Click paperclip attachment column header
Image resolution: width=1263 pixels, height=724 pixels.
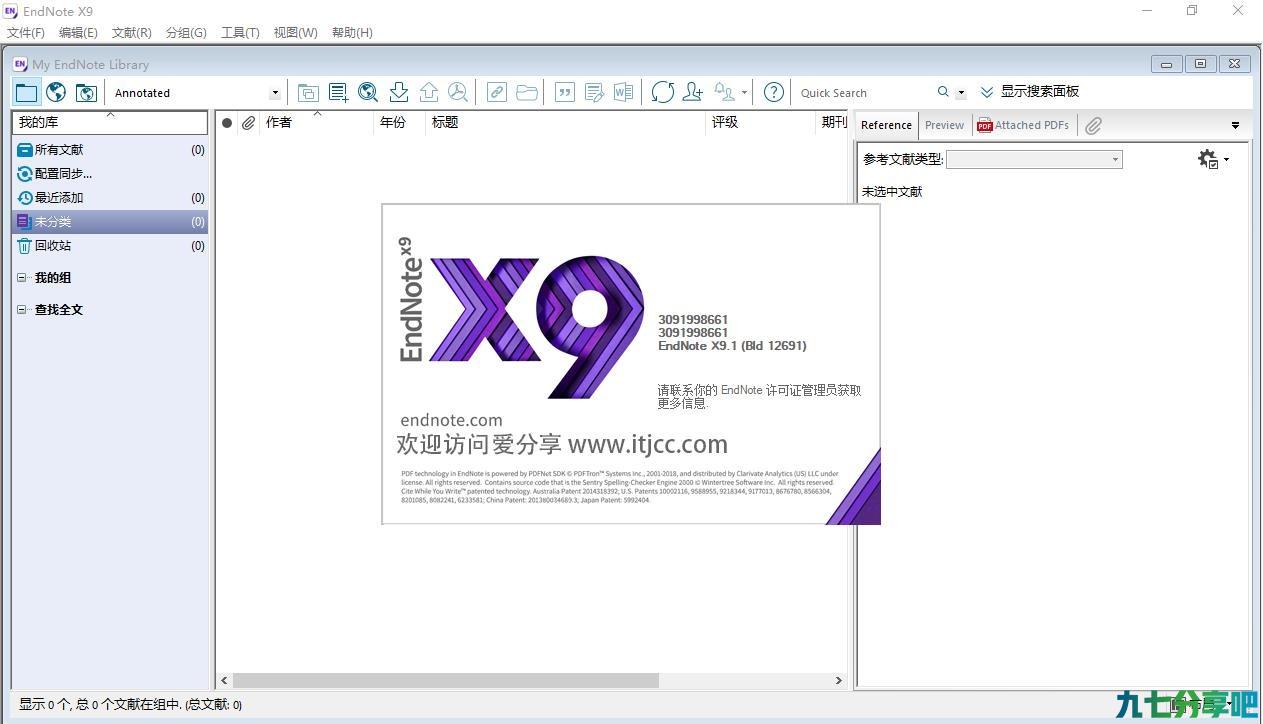[248, 123]
